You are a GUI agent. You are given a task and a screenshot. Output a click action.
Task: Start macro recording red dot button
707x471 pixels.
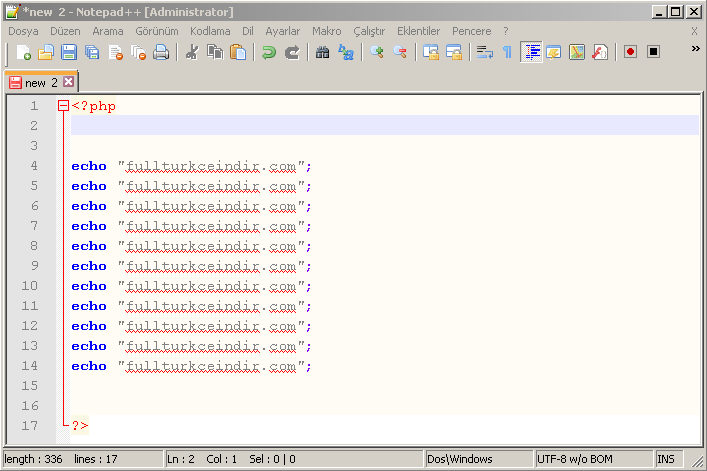coord(630,52)
